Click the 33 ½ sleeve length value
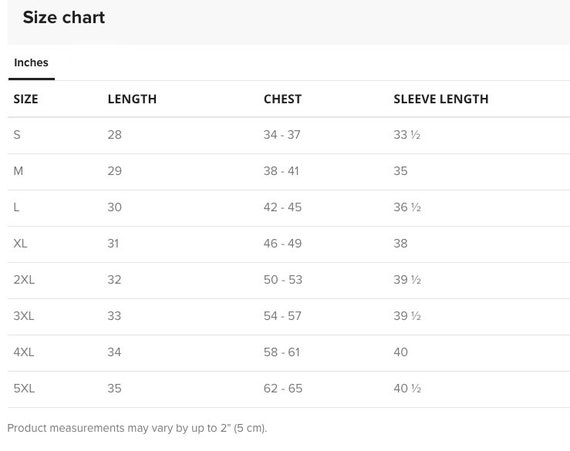 click(x=407, y=135)
